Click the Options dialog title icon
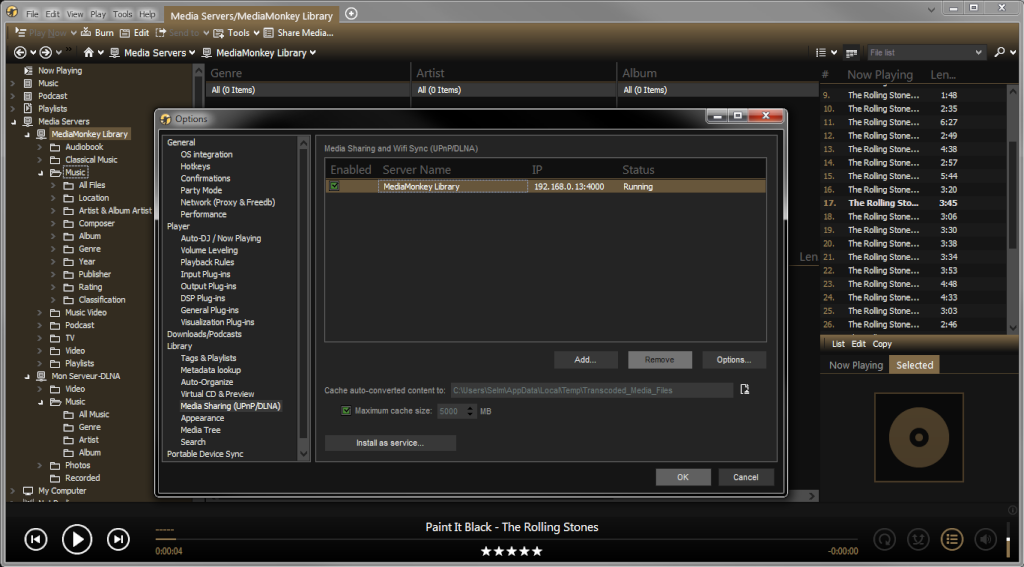Screen dimensions: 1024x567 (x=166, y=119)
